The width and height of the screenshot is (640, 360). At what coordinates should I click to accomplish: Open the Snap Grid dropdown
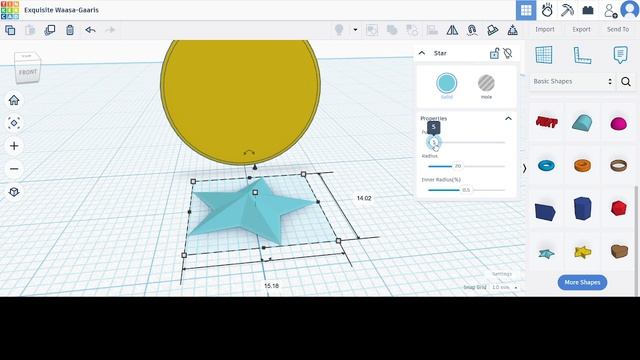504,287
